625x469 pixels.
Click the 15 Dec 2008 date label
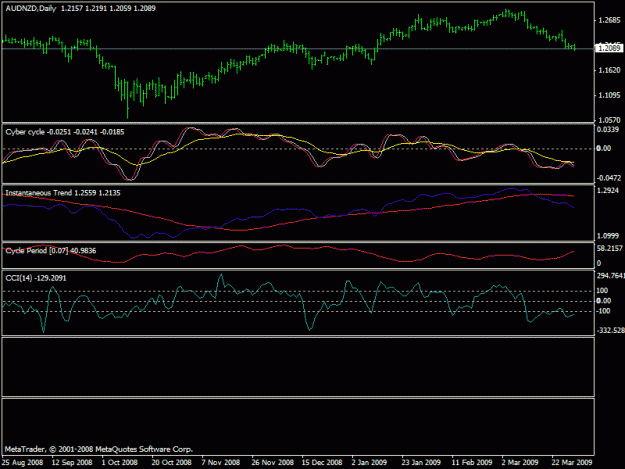click(322, 462)
